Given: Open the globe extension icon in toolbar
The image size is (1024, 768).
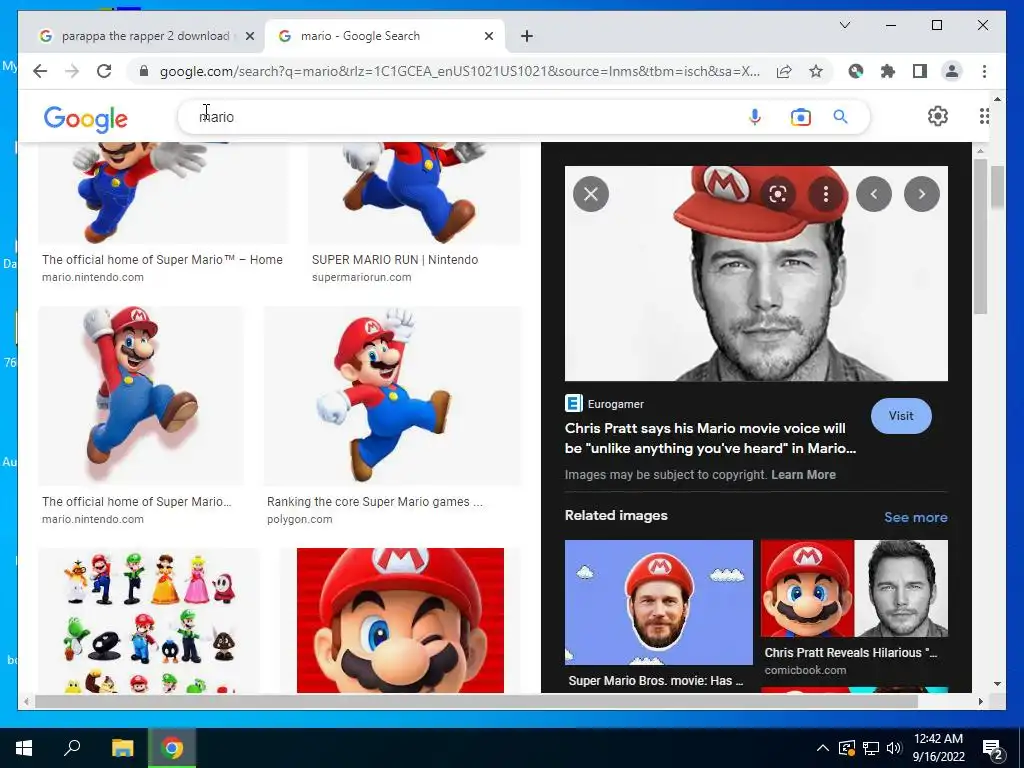Looking at the screenshot, I should pyautogui.click(x=856, y=71).
